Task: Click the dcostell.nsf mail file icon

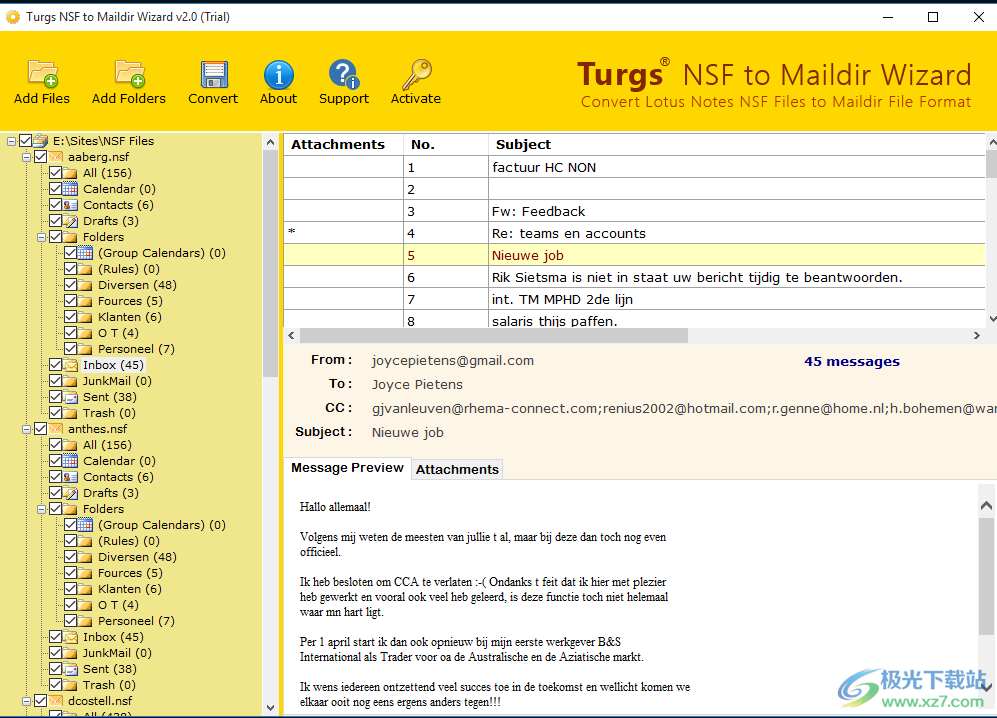Action: 56,701
